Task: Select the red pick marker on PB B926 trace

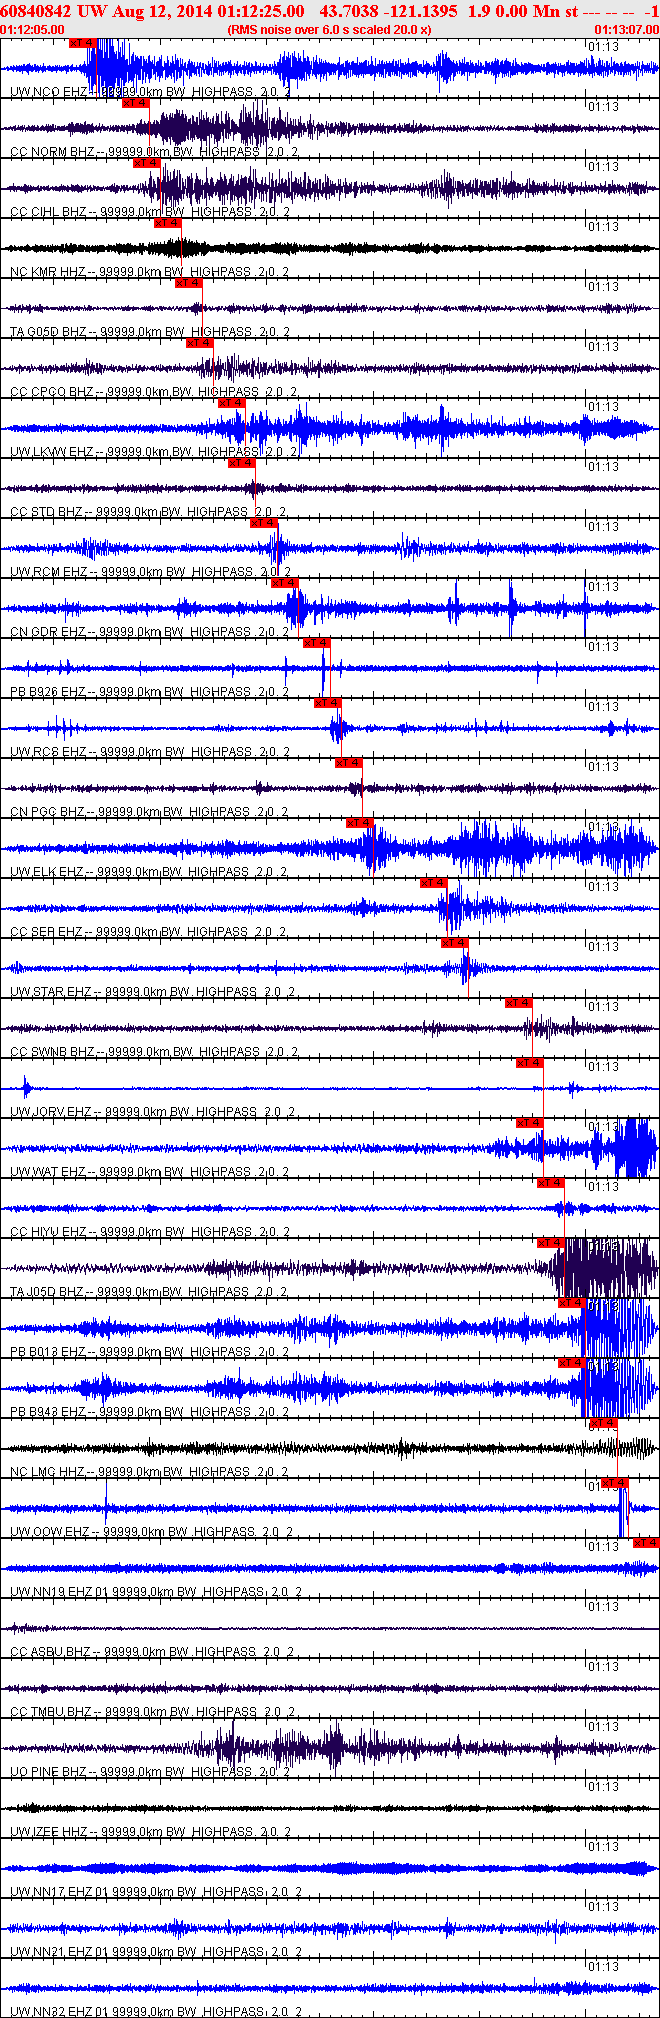Action: 316,643
